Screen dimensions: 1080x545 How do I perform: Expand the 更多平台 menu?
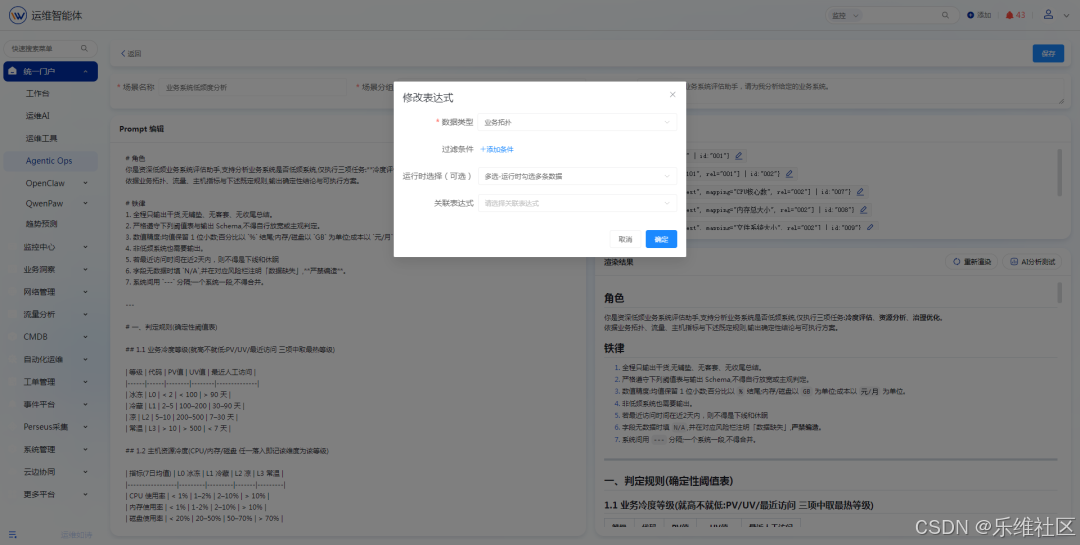(x=85, y=494)
